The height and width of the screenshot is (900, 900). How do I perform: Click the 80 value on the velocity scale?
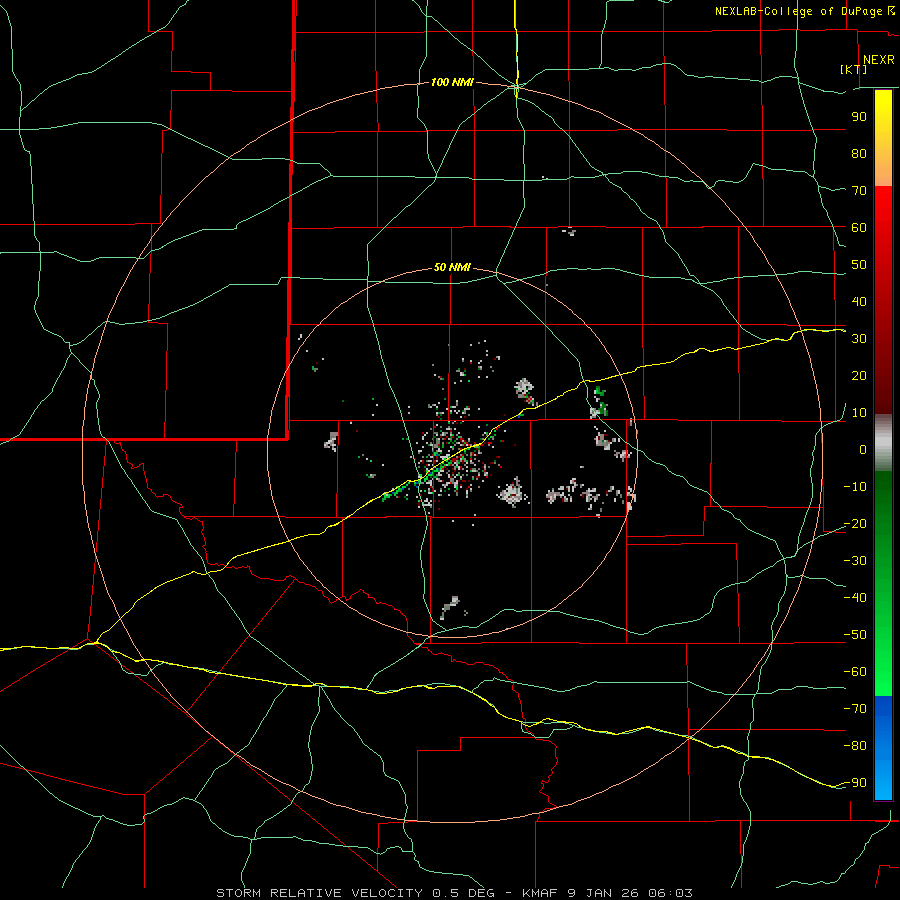[x=859, y=154]
